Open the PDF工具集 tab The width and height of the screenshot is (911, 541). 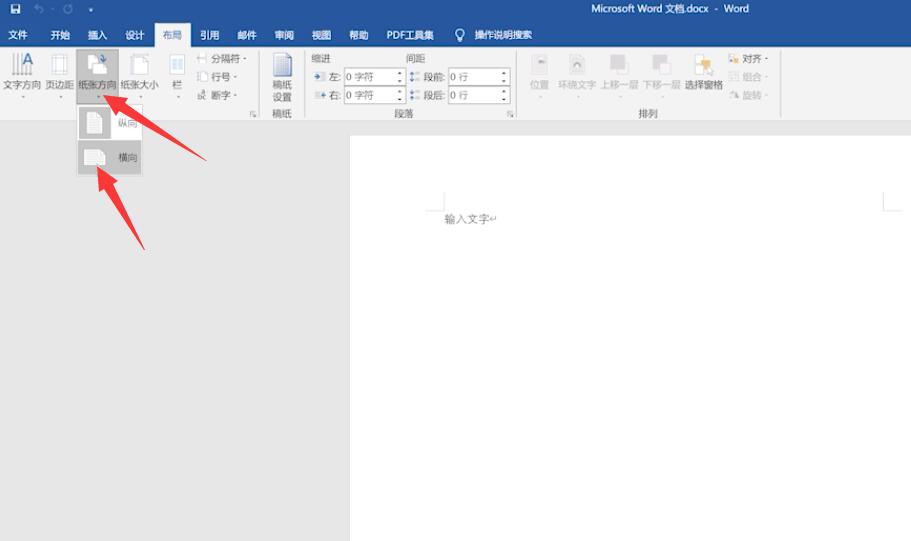click(410, 35)
